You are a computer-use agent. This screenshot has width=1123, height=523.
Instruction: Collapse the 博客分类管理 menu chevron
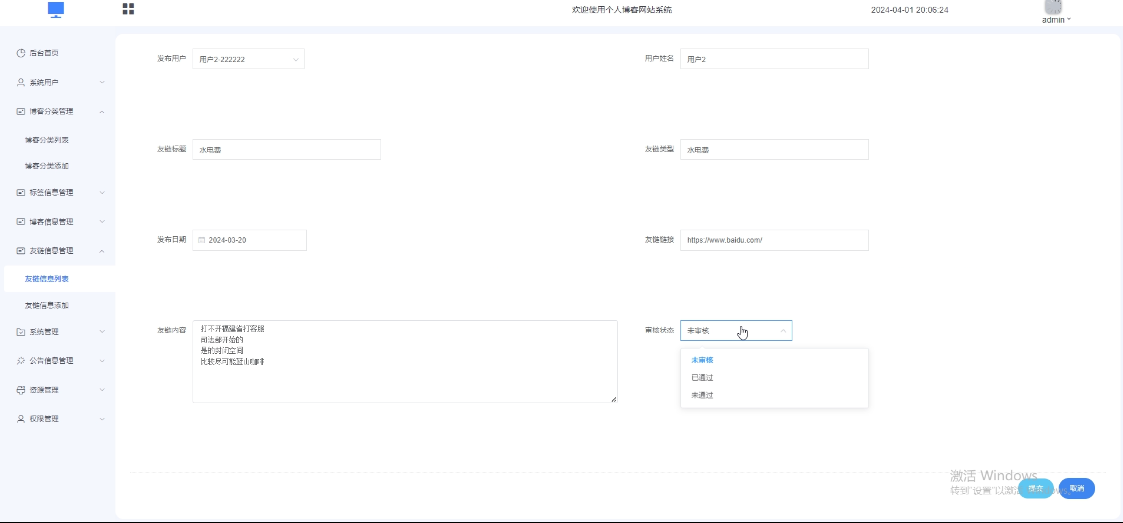click(102, 111)
